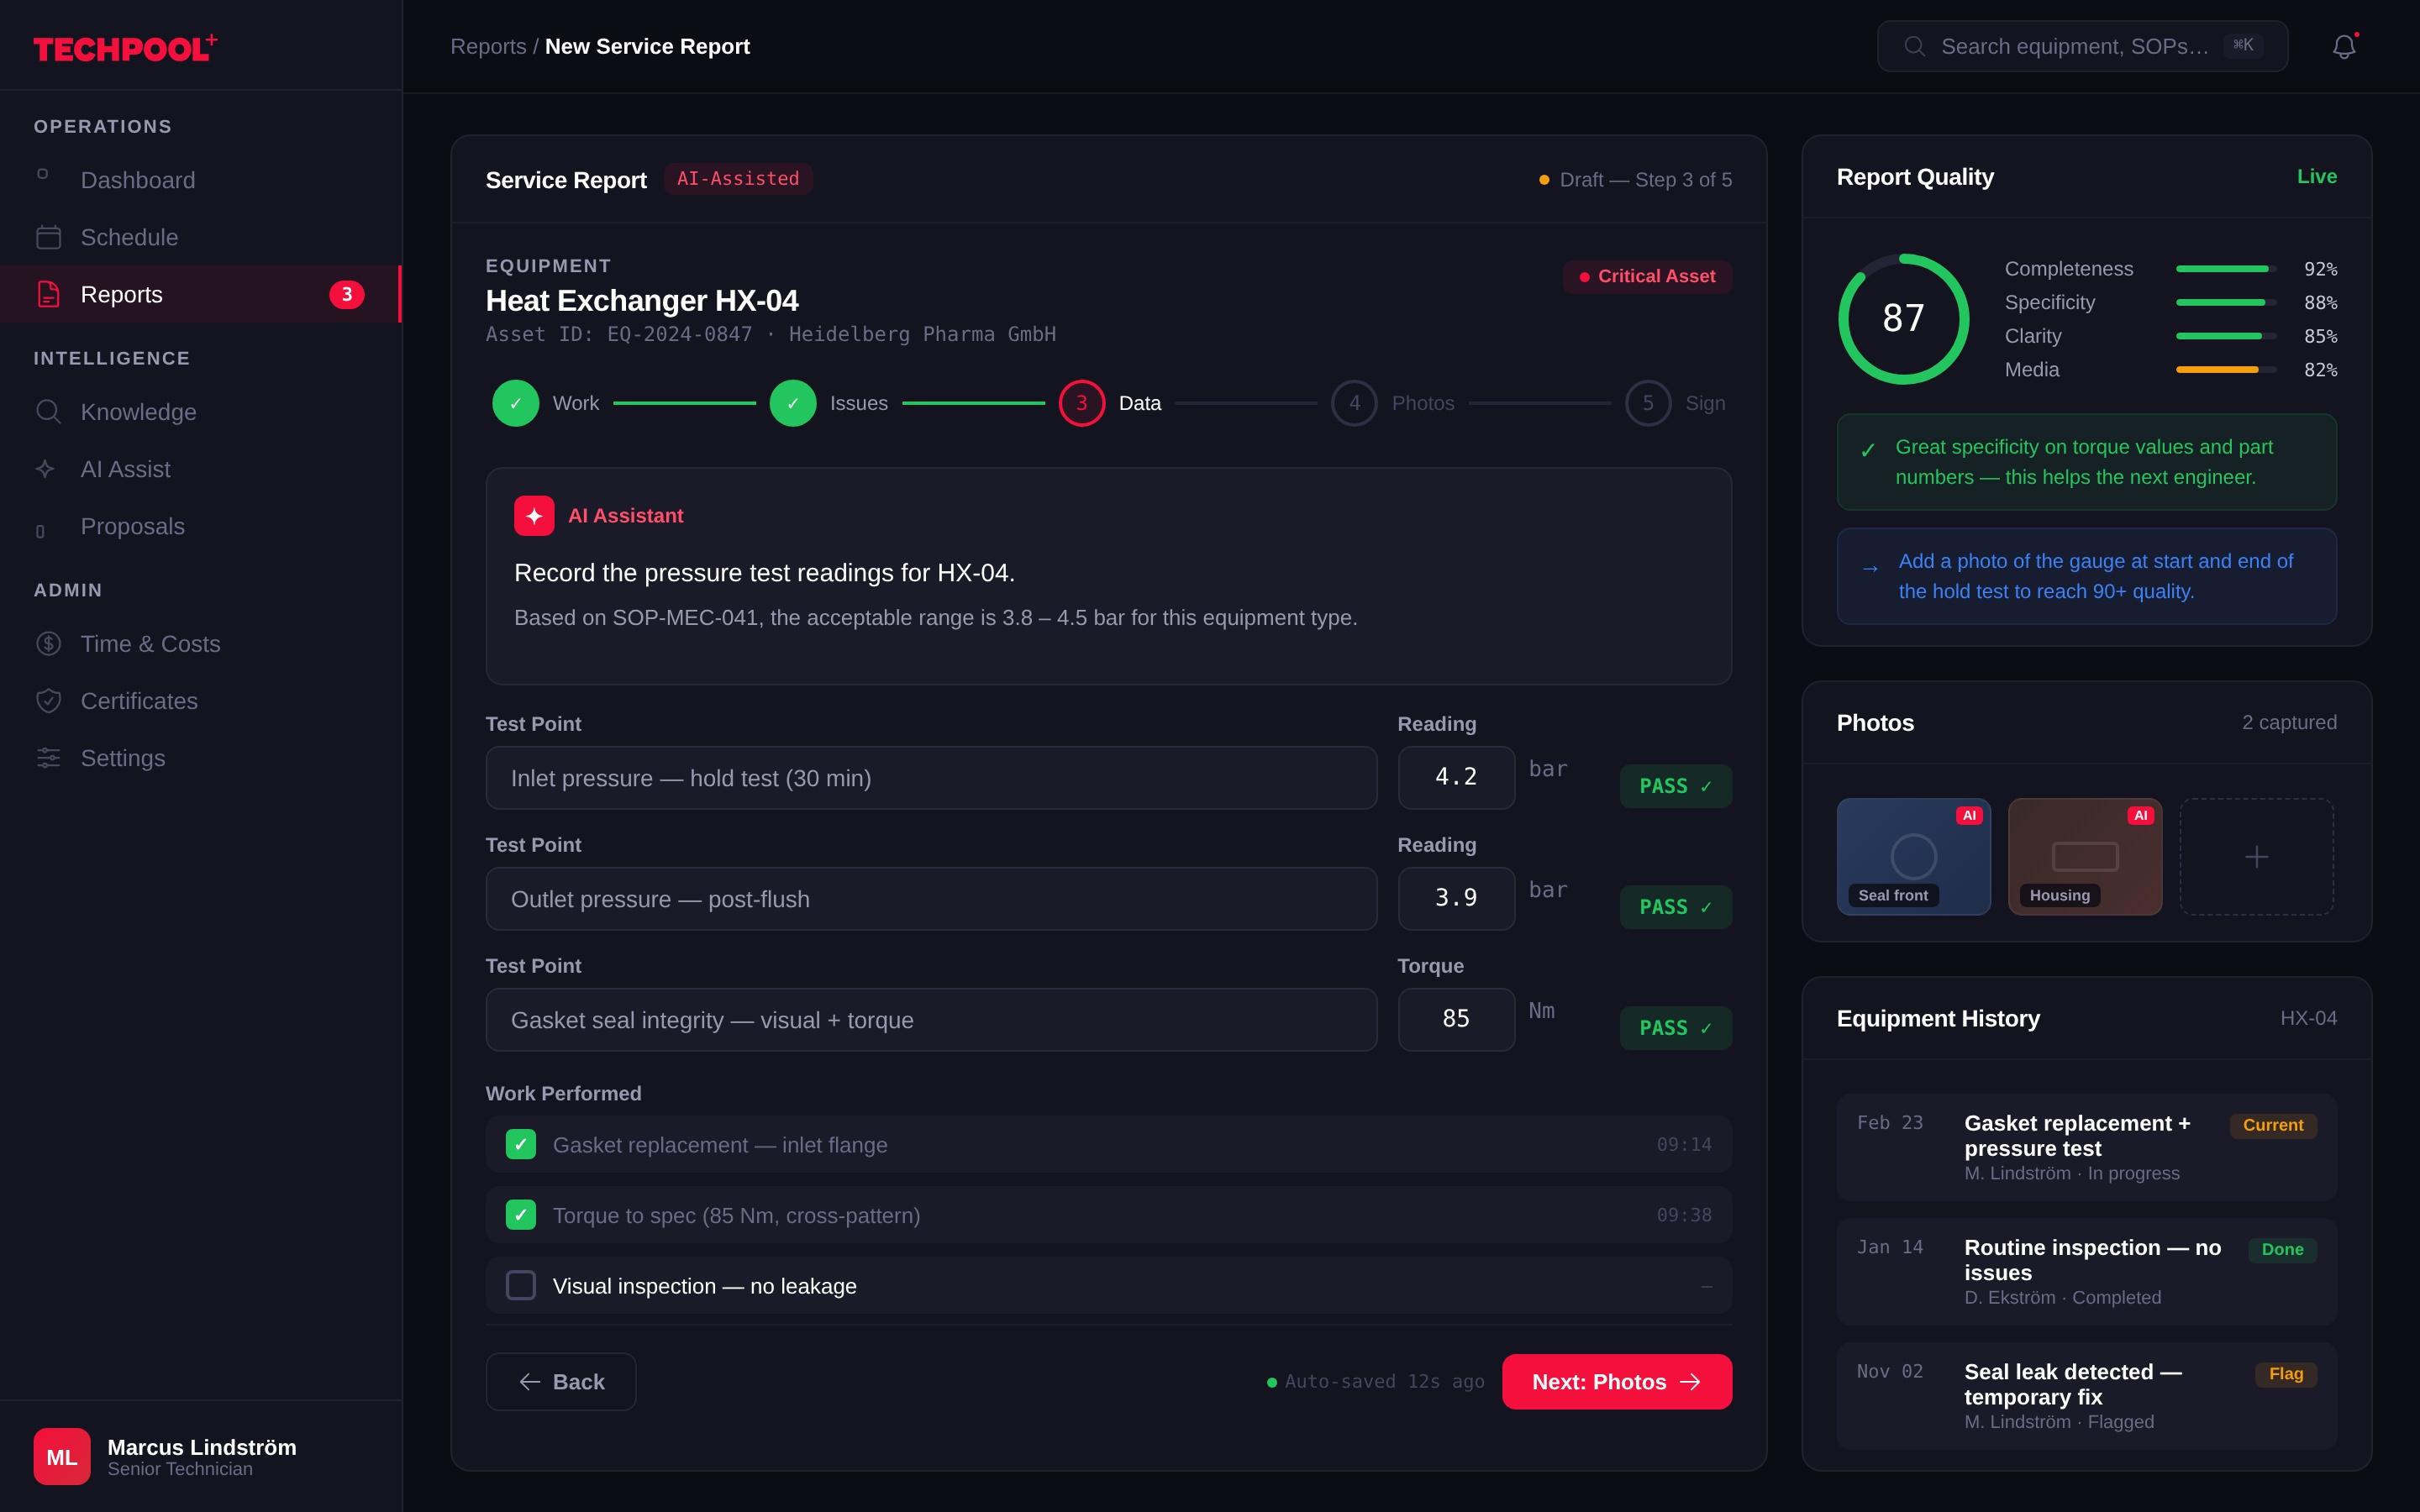Click the Knowledge magnifier icon
The image size is (2420, 1512).
coord(49,411)
